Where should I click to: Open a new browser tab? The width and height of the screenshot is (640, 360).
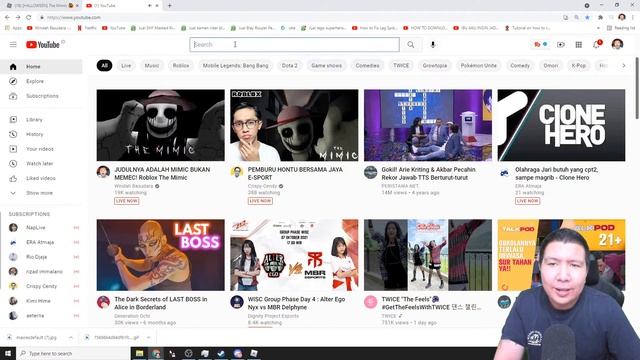[169, 6]
